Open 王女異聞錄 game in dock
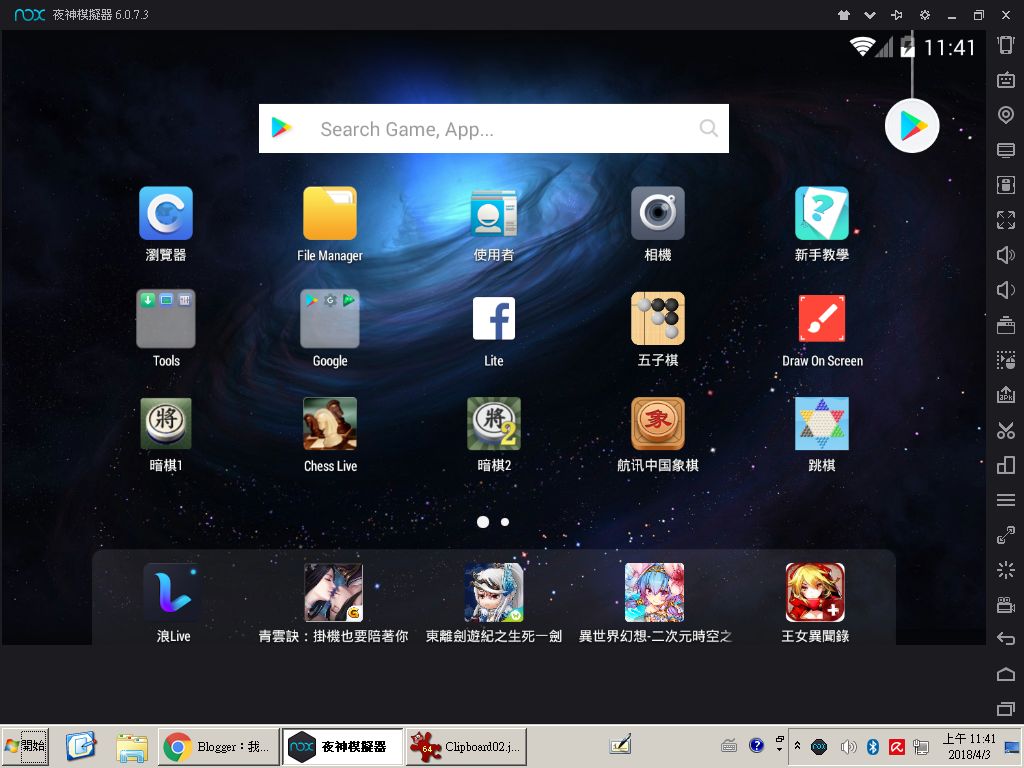Screen dimensions: 1024x768 click(x=815, y=592)
